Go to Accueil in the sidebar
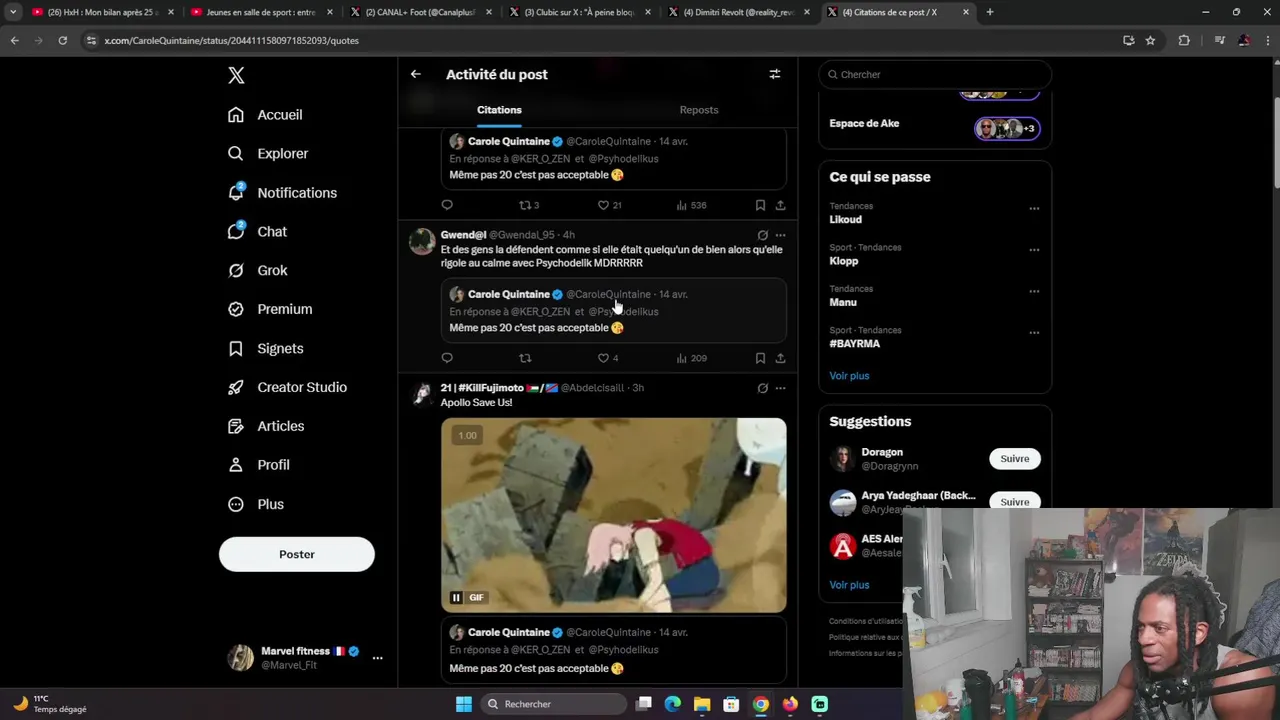 265,115
